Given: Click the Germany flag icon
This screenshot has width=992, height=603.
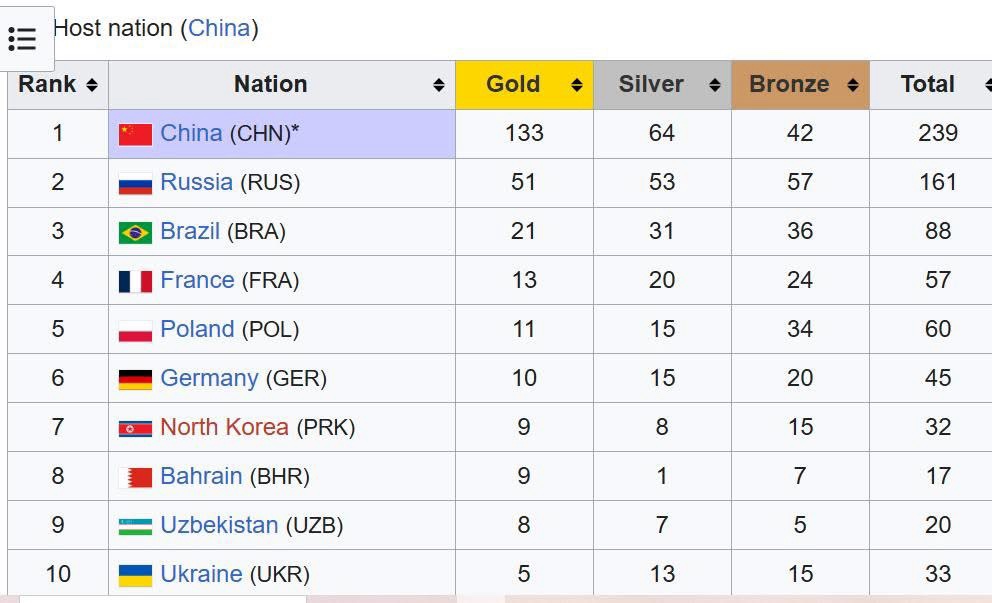Looking at the screenshot, I should pyautogui.click(x=135, y=379).
